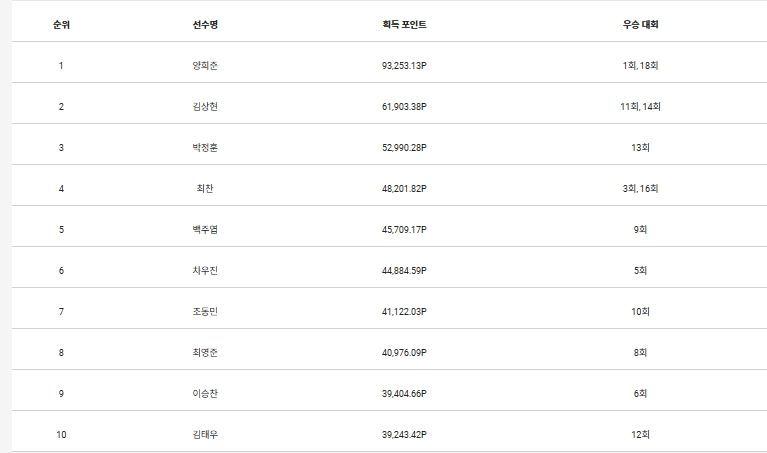This screenshot has height=453, width=767.
Task: Click player name 최찬
Action: 205,189
